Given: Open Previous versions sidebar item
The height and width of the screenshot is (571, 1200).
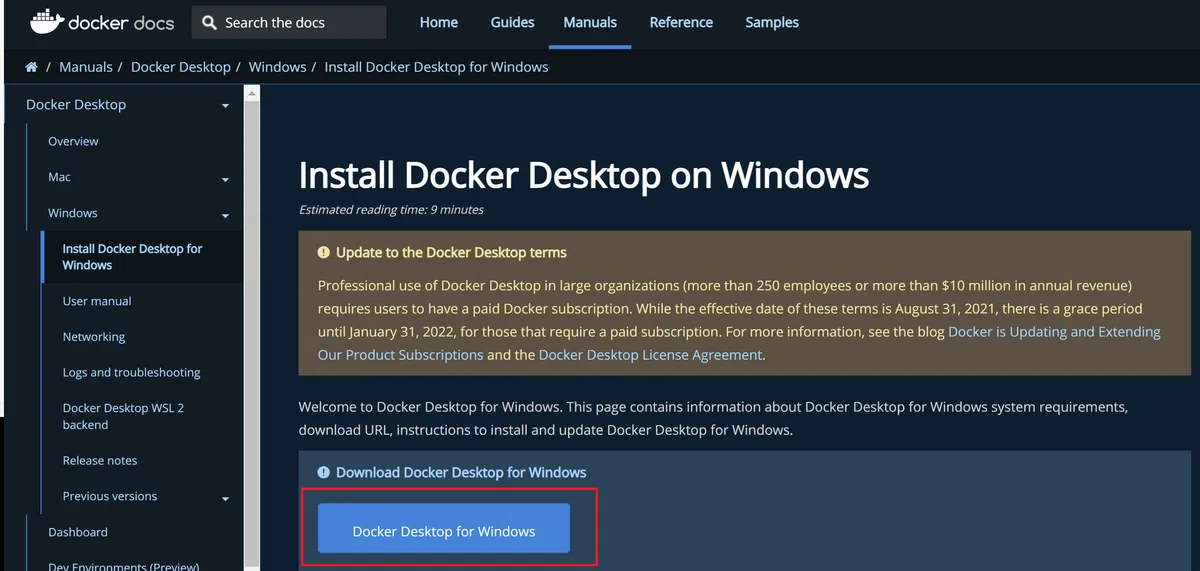Looking at the screenshot, I should [x=110, y=496].
